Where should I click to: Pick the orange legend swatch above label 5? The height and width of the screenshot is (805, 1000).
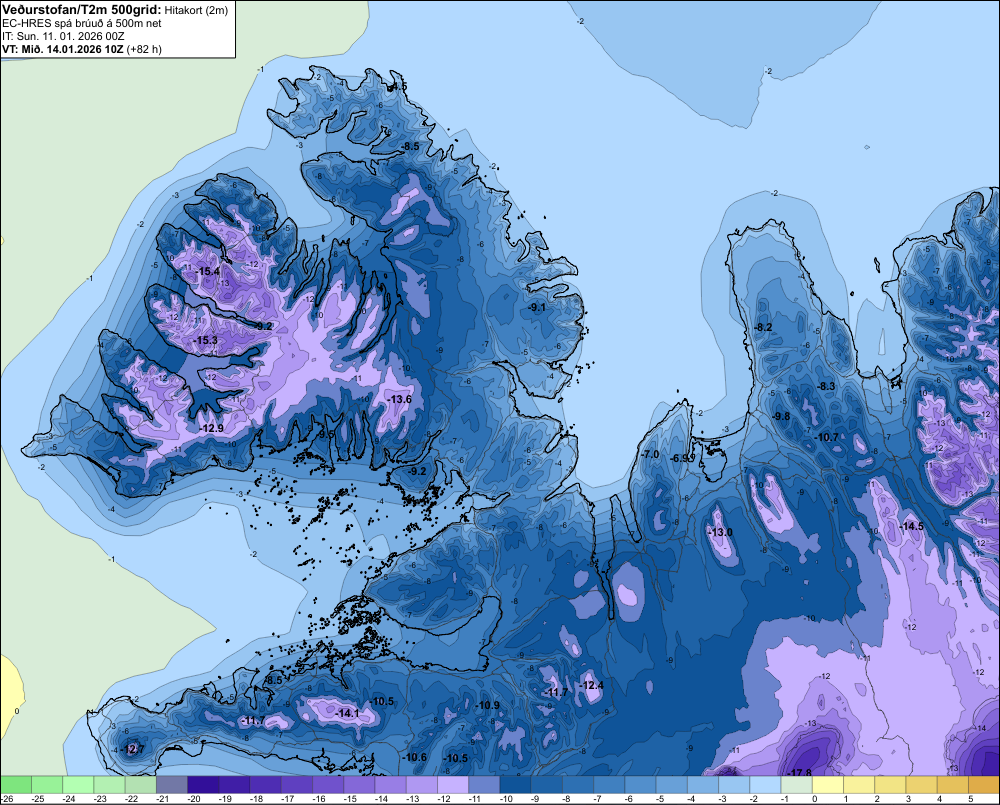(x=984, y=785)
